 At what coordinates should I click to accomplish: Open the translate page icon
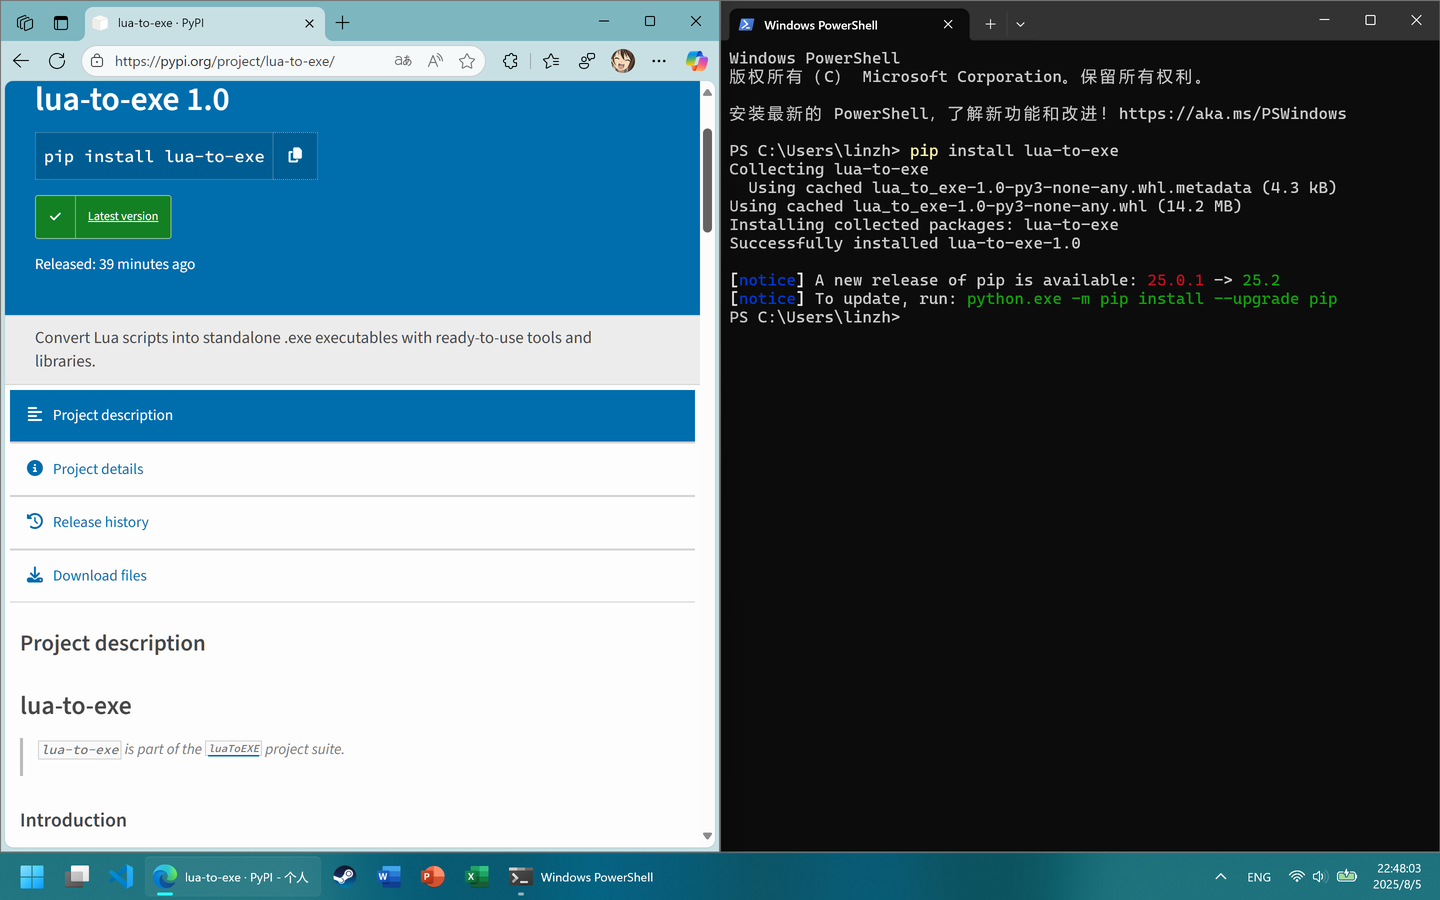(x=403, y=61)
